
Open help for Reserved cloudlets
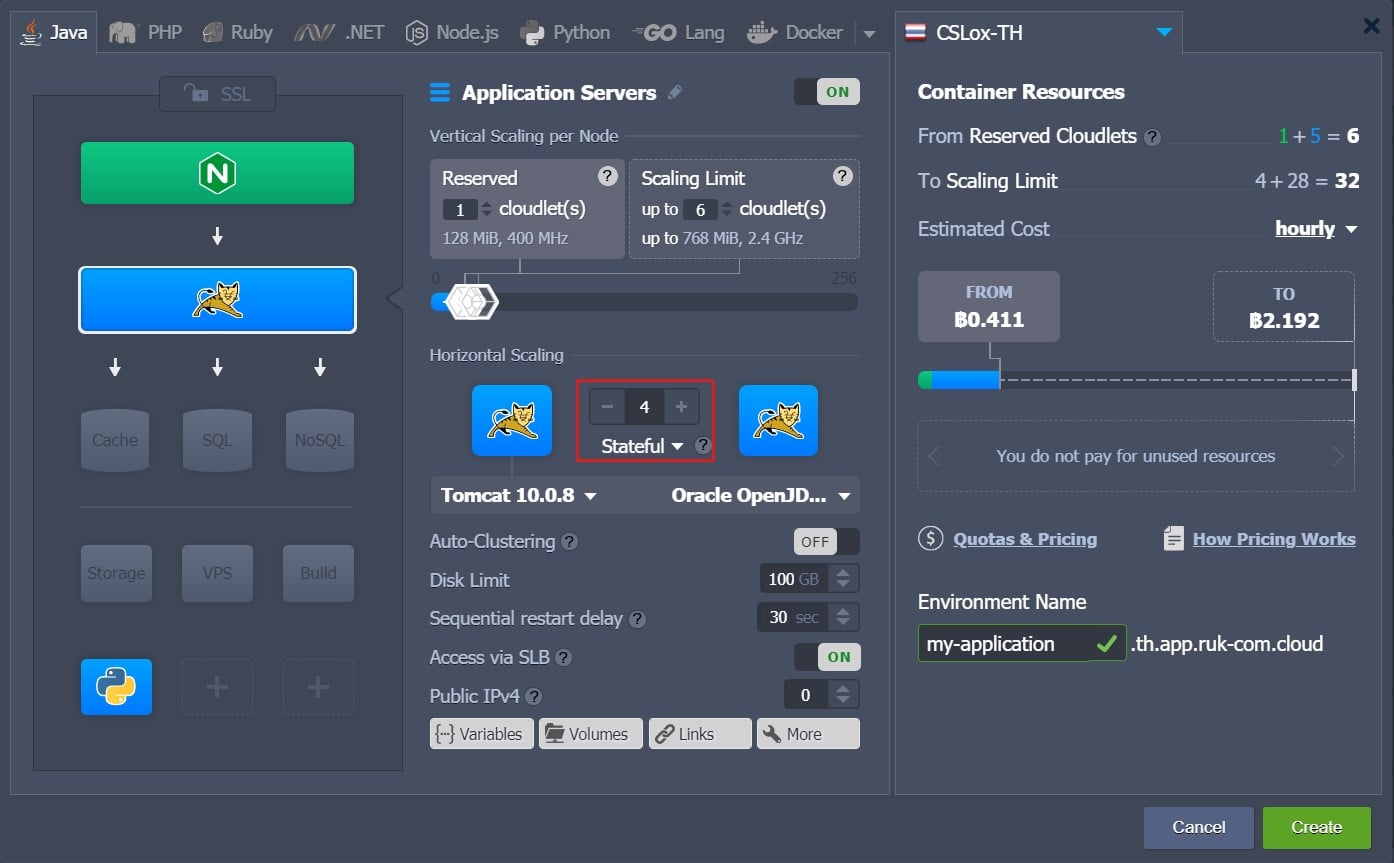(607, 176)
